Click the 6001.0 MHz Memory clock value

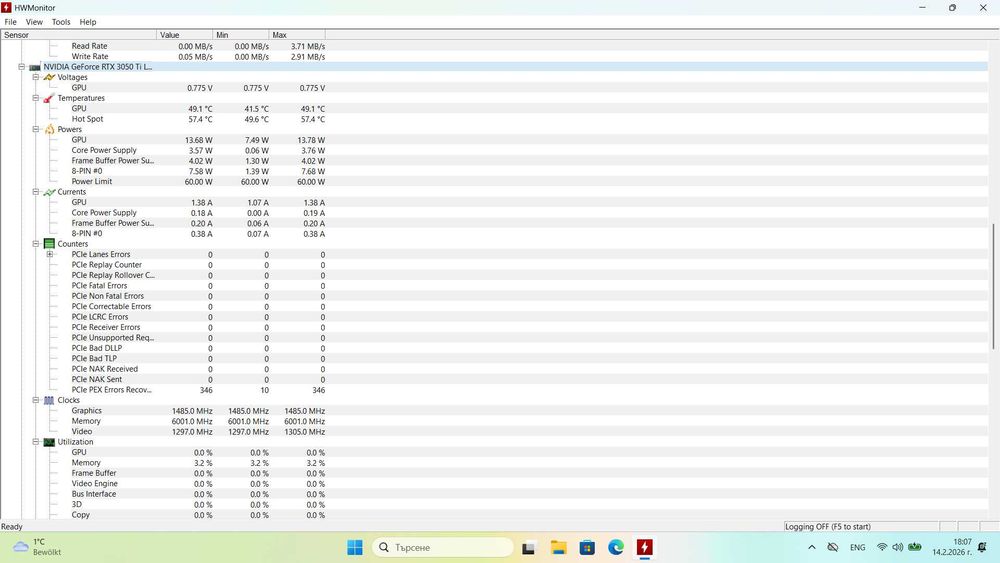pyautogui.click(x=192, y=421)
